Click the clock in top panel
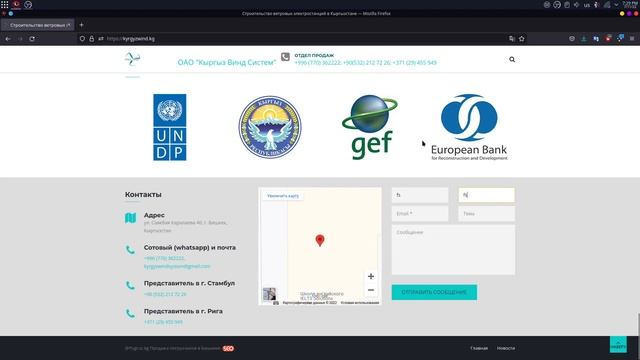Screen dimensions: 640x360 pos(631,4)
